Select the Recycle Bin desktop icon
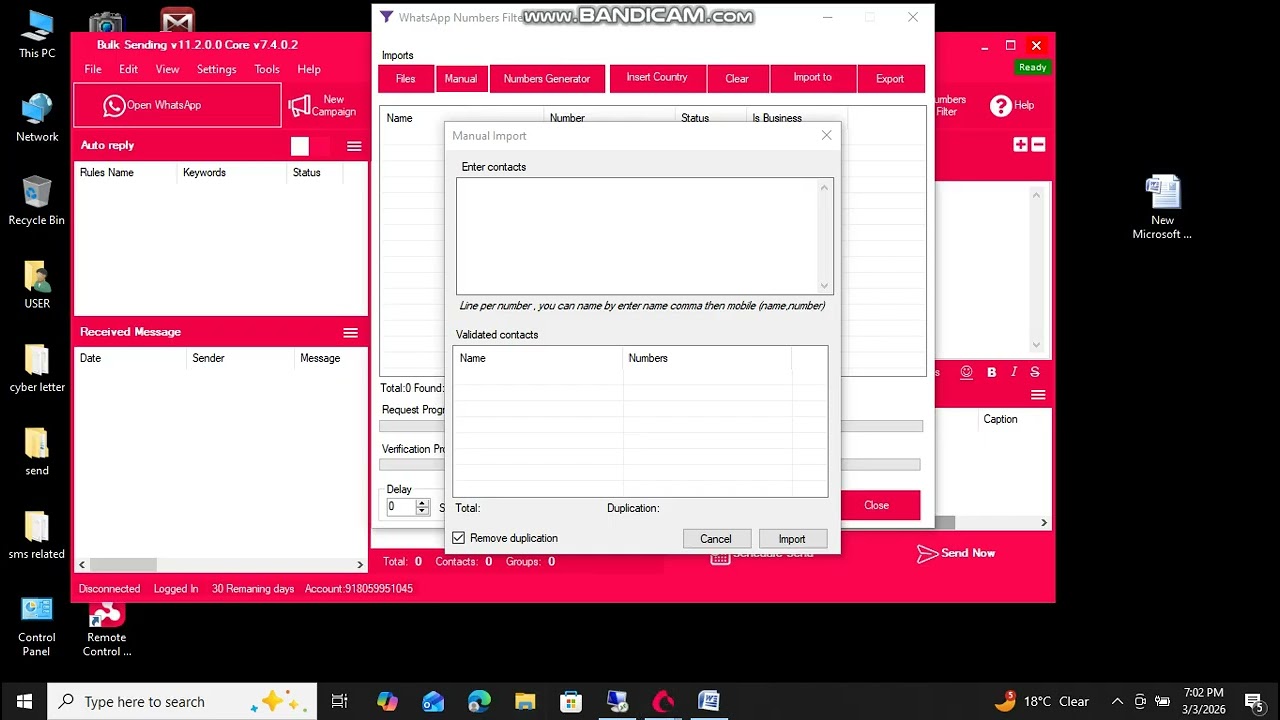Image resolution: width=1280 pixels, height=720 pixels. pos(37,201)
